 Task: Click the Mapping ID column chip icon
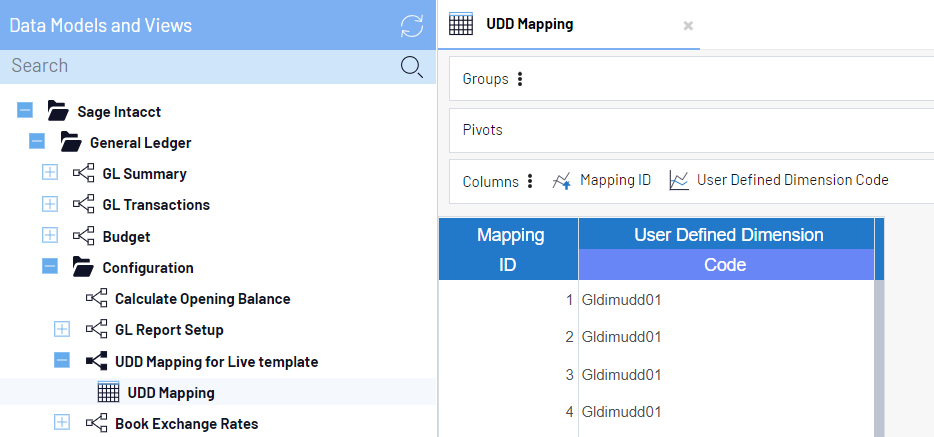(x=562, y=180)
